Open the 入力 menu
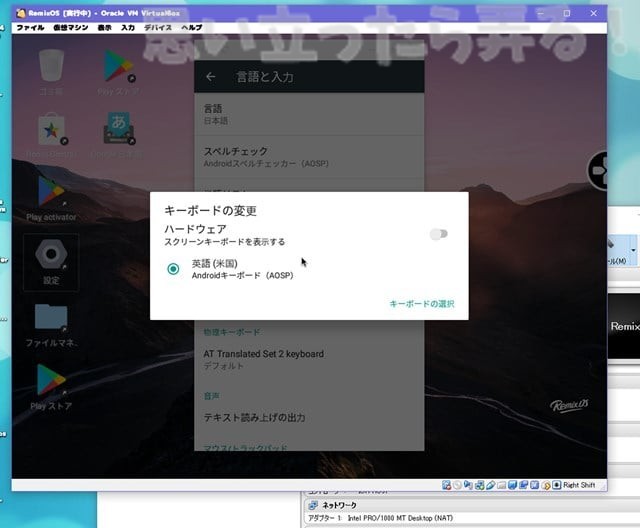Image resolution: width=640 pixels, height=528 pixels. (x=128, y=27)
